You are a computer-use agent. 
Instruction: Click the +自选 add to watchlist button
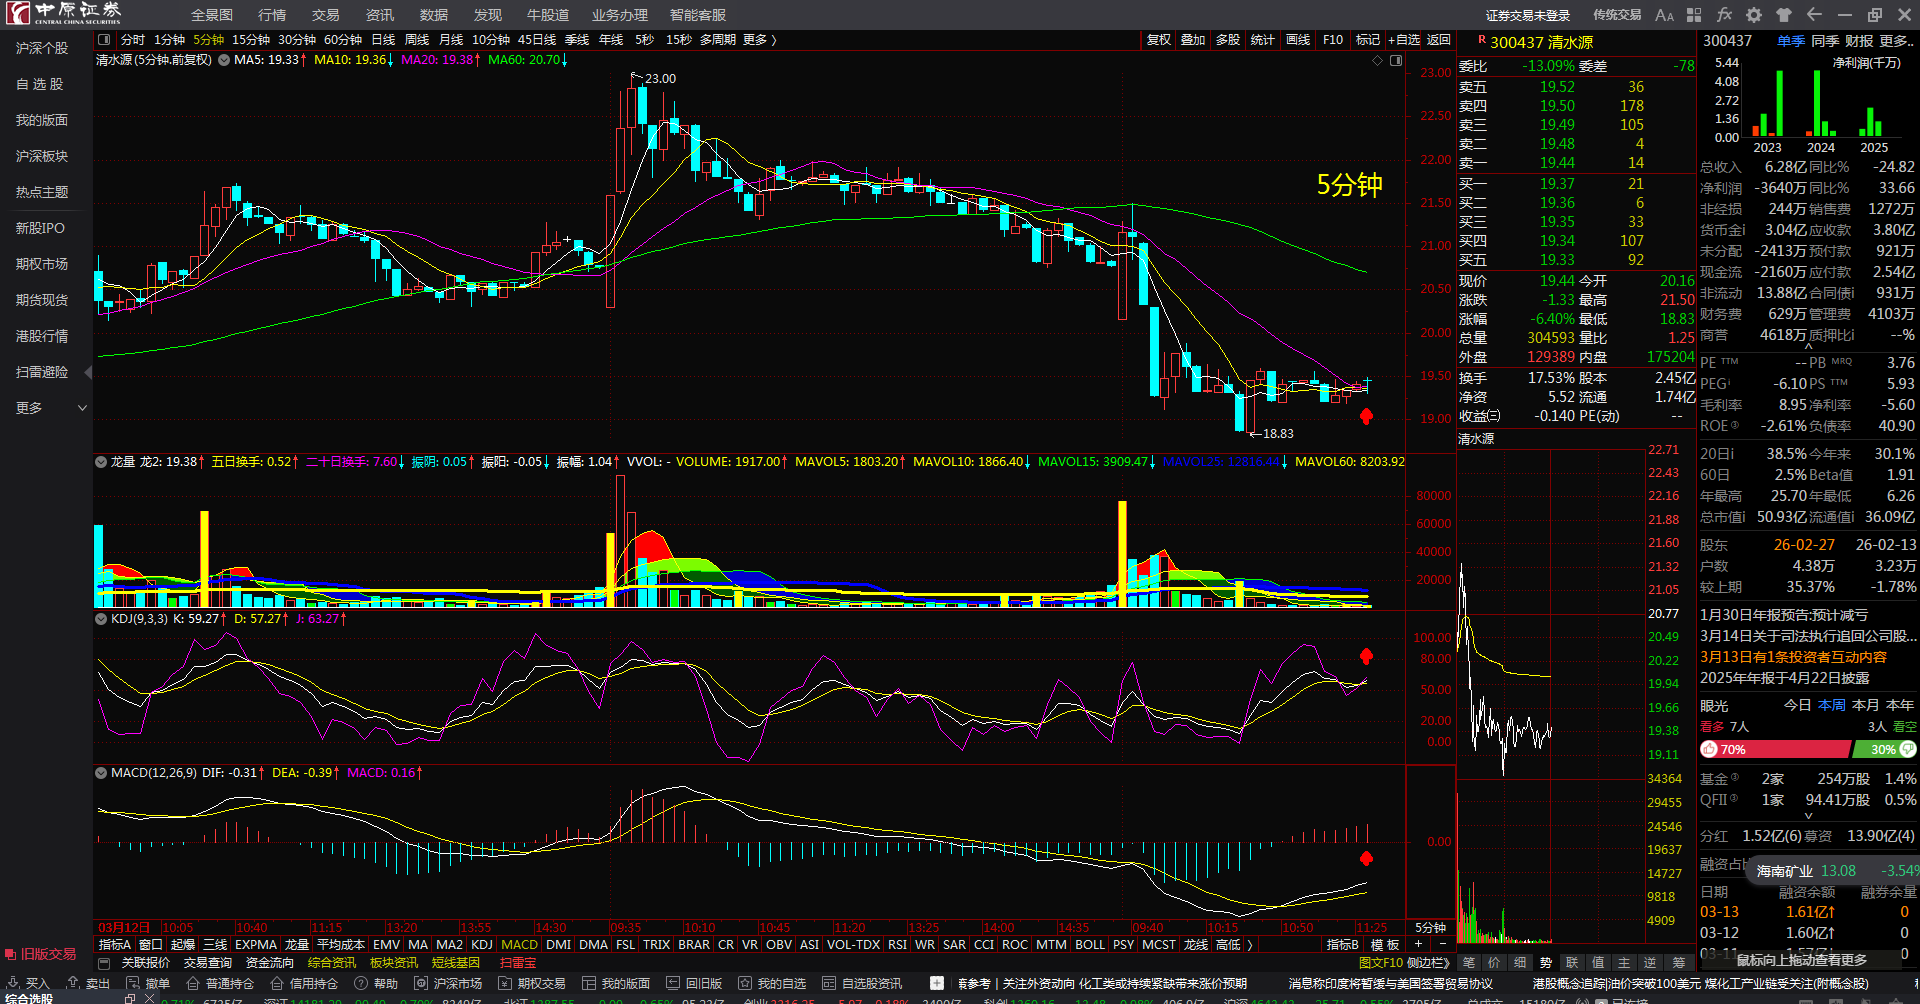point(1404,40)
